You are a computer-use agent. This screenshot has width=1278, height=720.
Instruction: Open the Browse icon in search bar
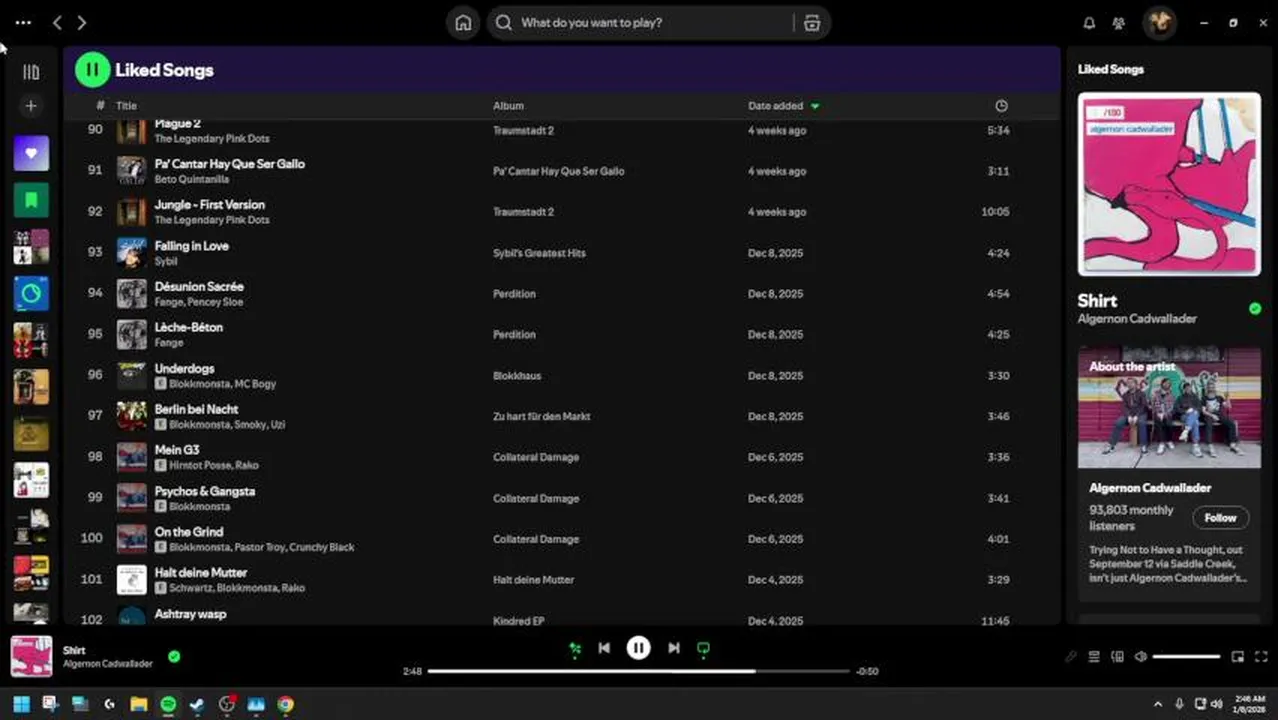tap(812, 23)
